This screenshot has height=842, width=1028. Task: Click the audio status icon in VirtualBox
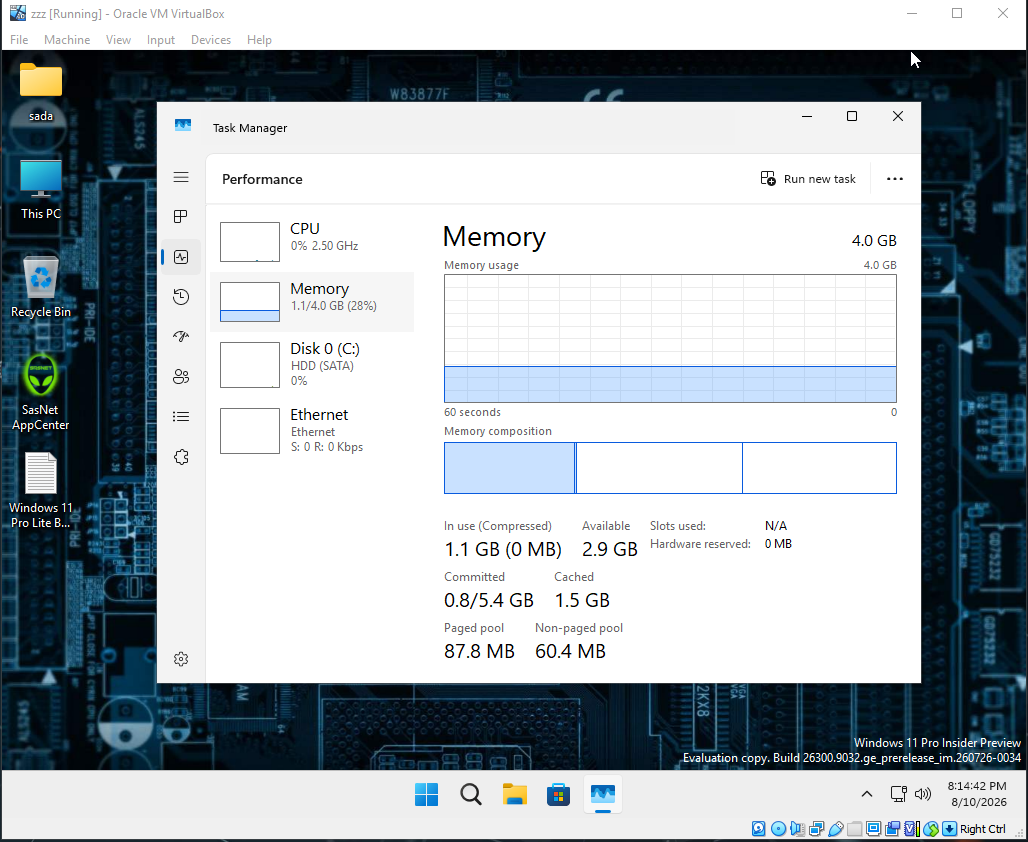pyautogui.click(x=797, y=829)
